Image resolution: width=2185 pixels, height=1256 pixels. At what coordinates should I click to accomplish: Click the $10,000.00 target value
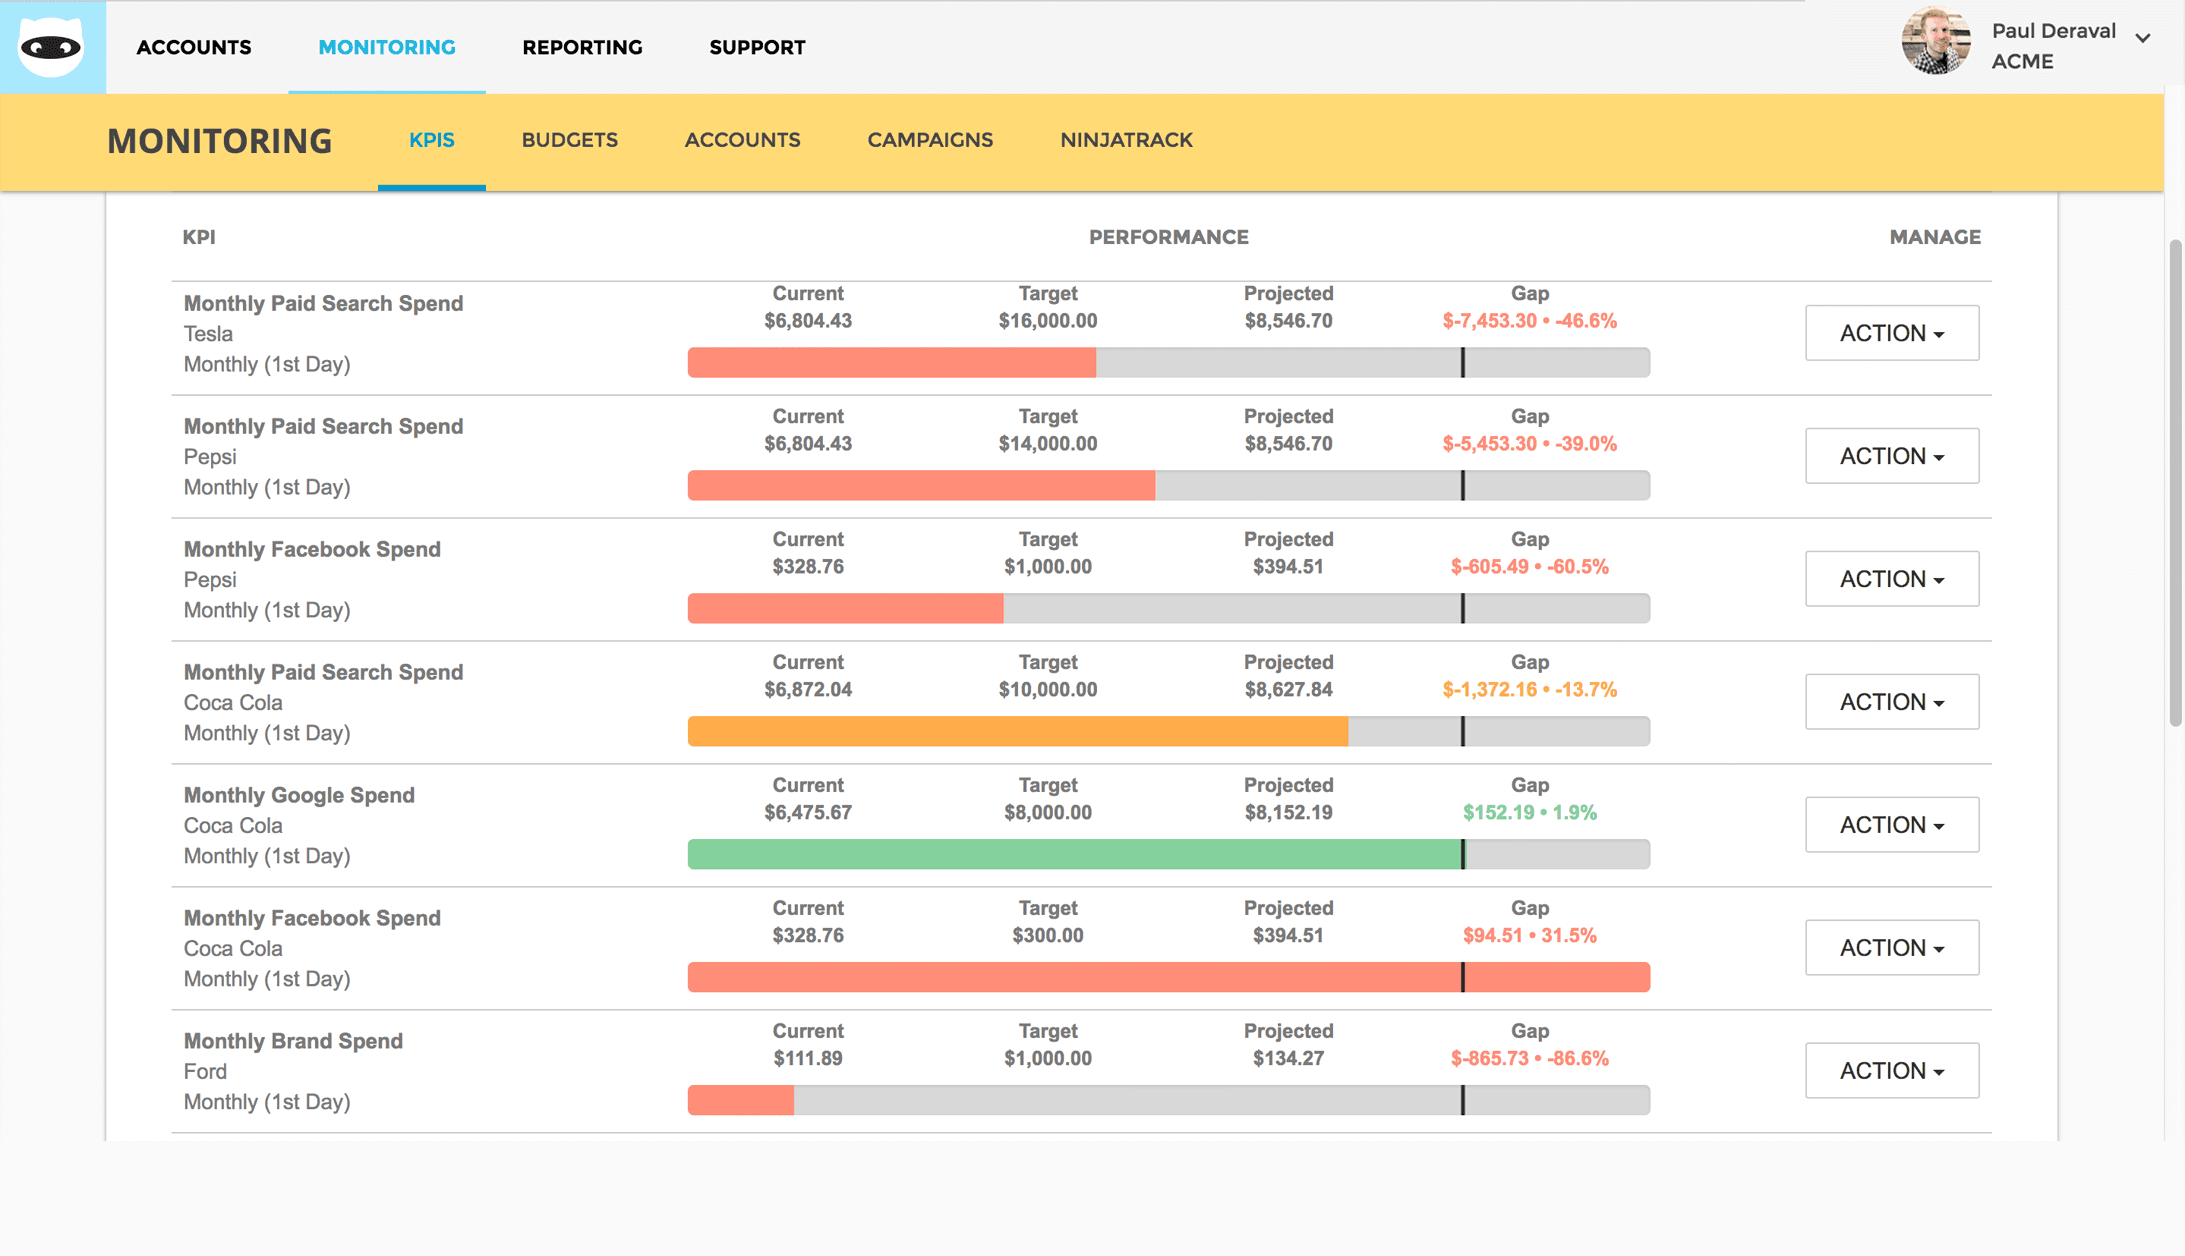1047,690
